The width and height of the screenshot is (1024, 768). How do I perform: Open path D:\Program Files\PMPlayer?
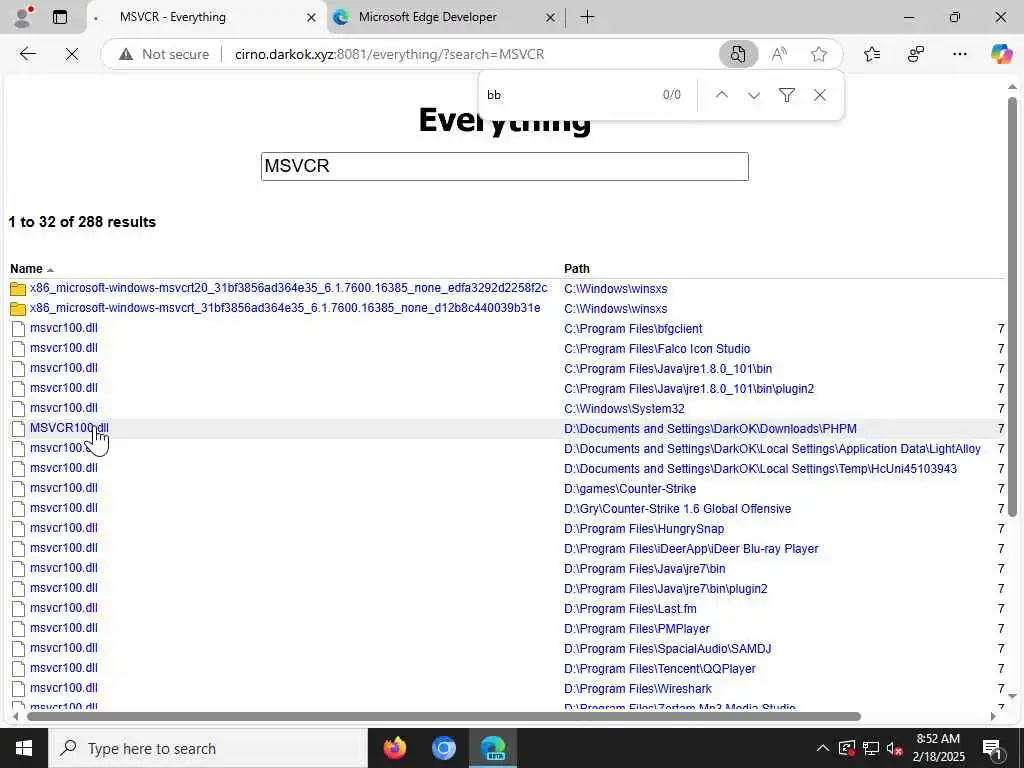637,628
